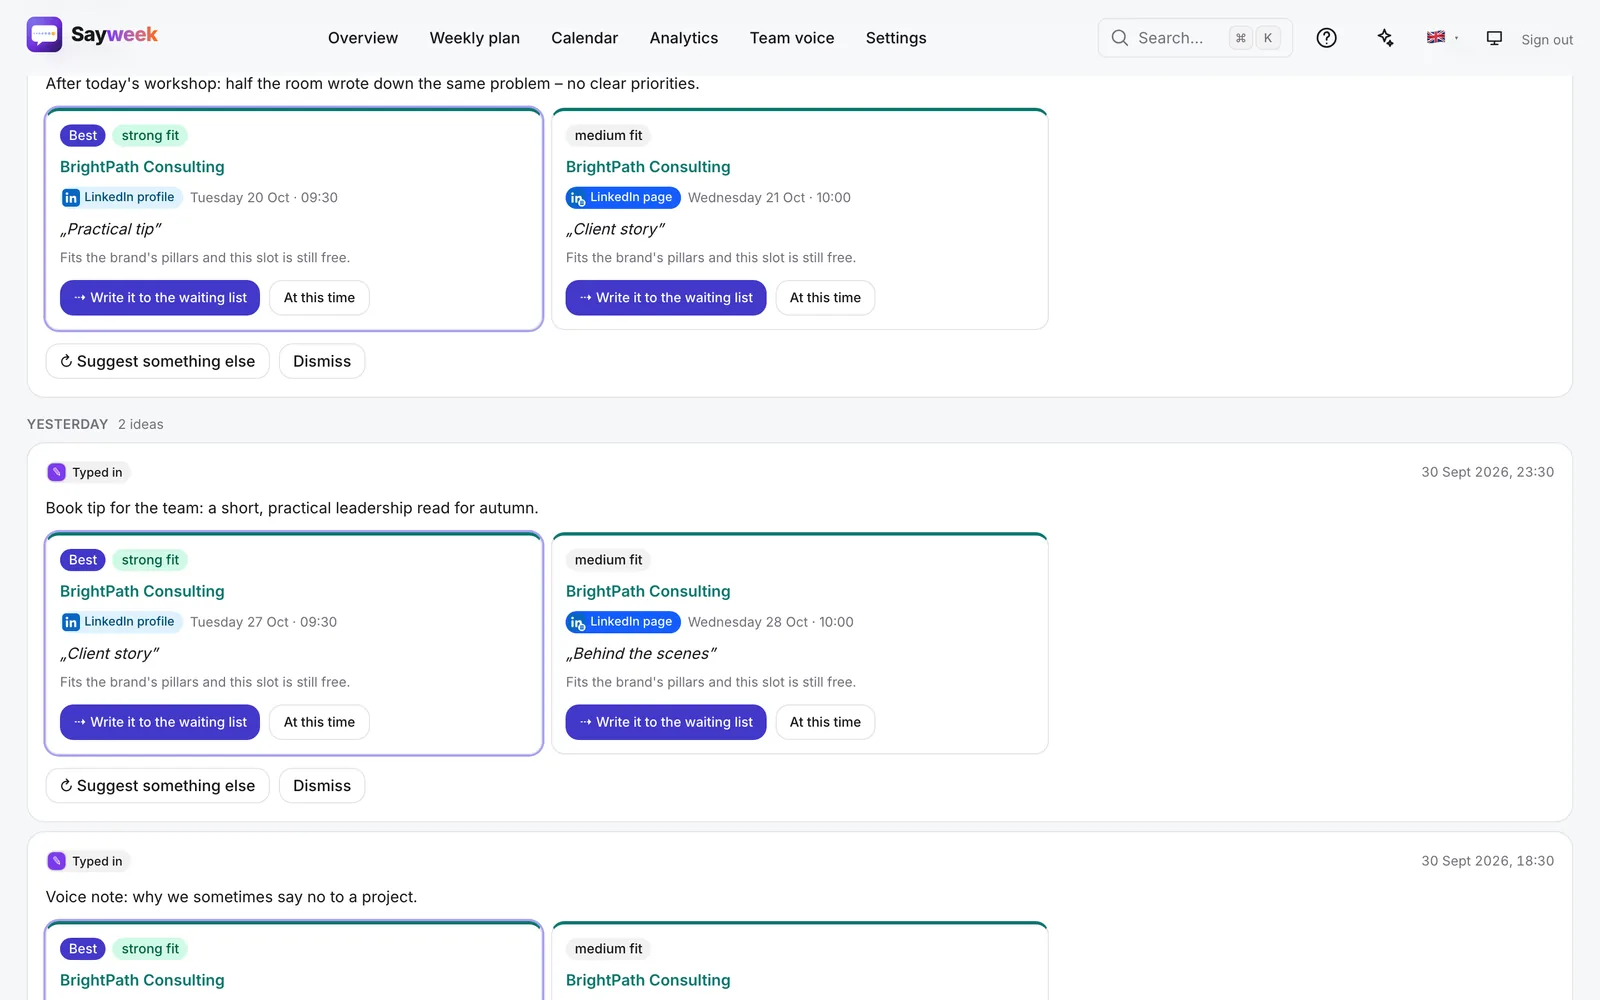
Task: Click the sparkle AI assistant icon
Action: tap(1385, 38)
